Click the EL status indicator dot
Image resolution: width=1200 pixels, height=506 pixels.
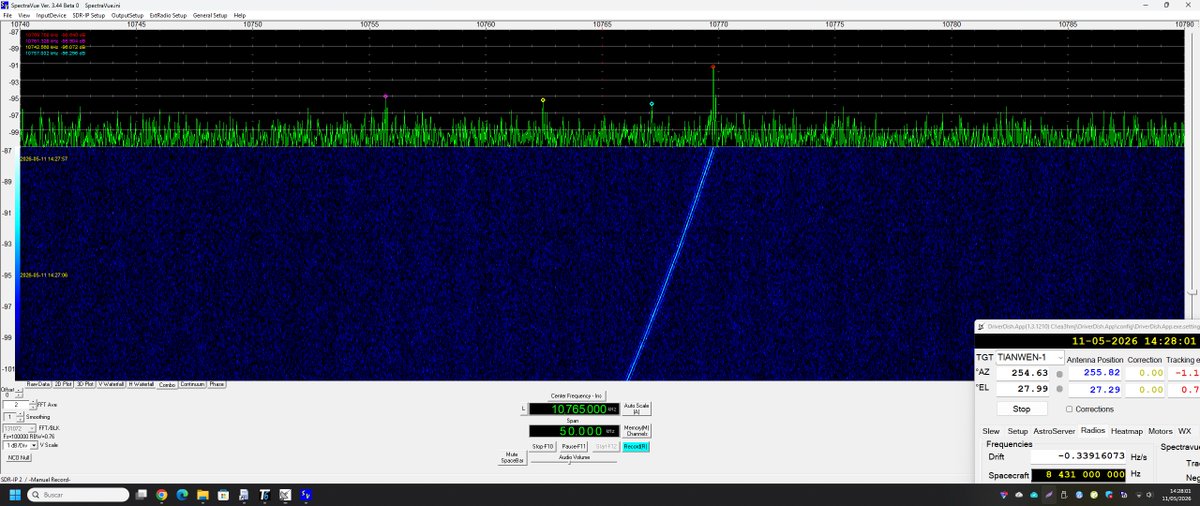point(1059,389)
